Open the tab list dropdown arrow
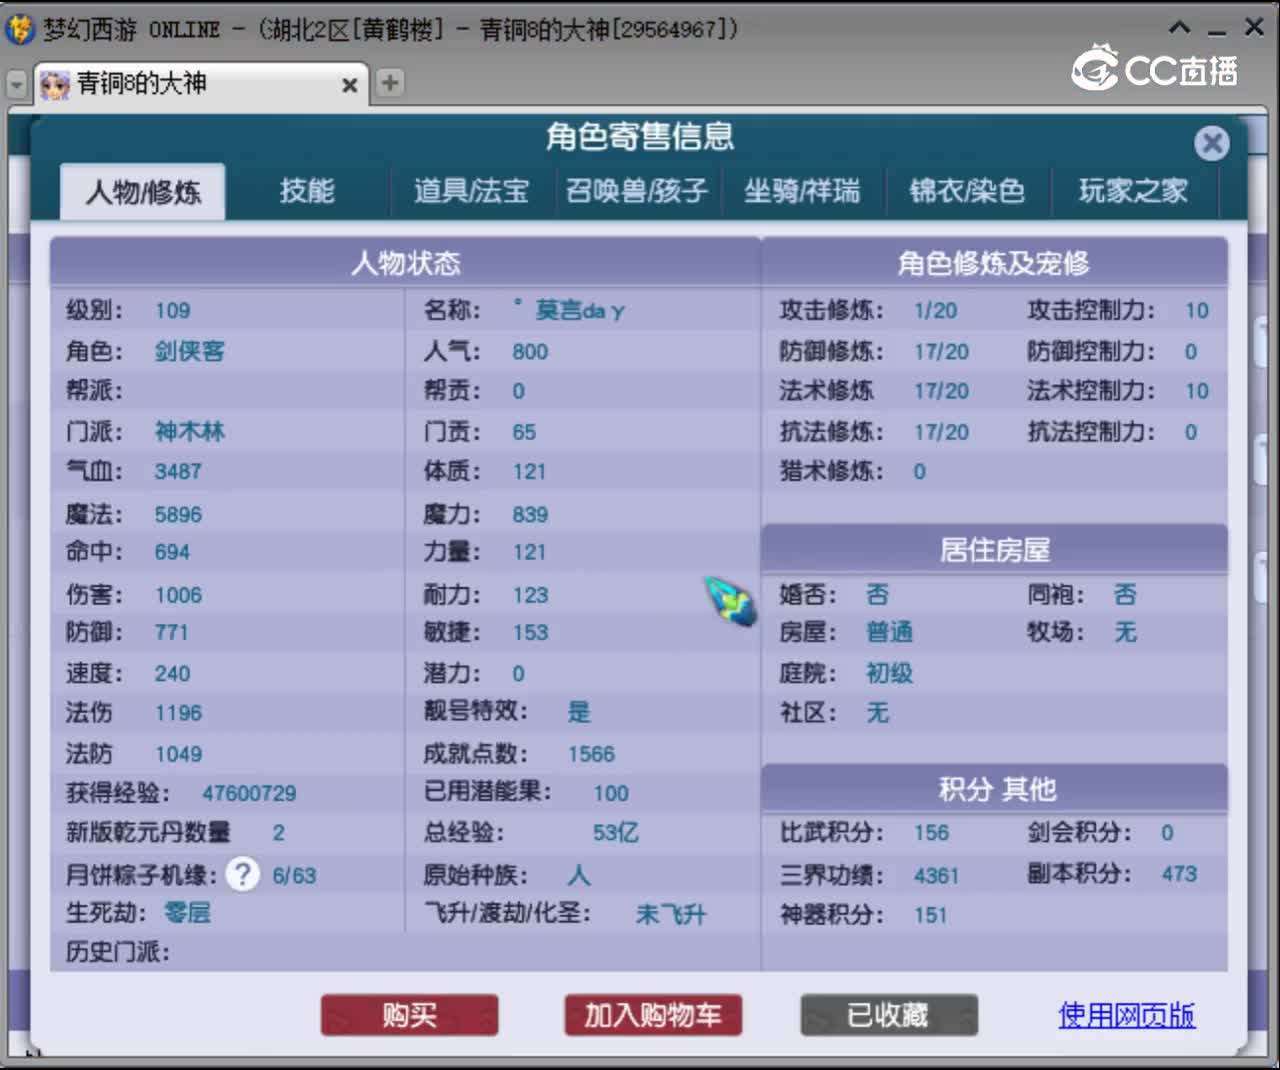 click(x=17, y=85)
